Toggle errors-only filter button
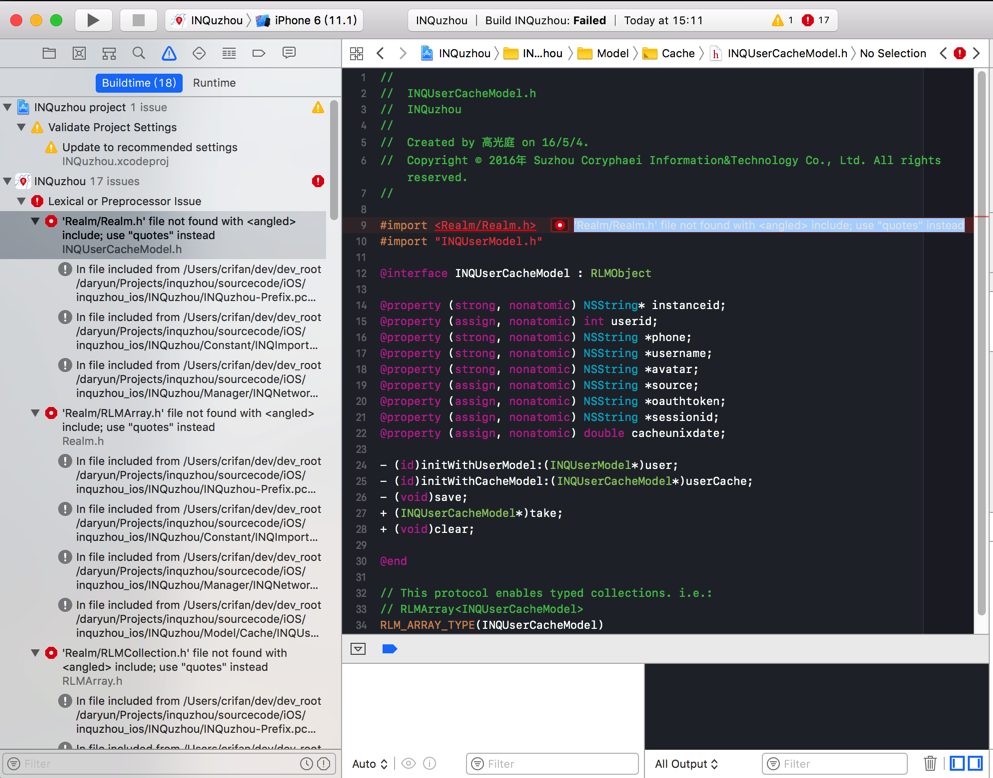Screen dimensions: 993x778 coord(324,763)
